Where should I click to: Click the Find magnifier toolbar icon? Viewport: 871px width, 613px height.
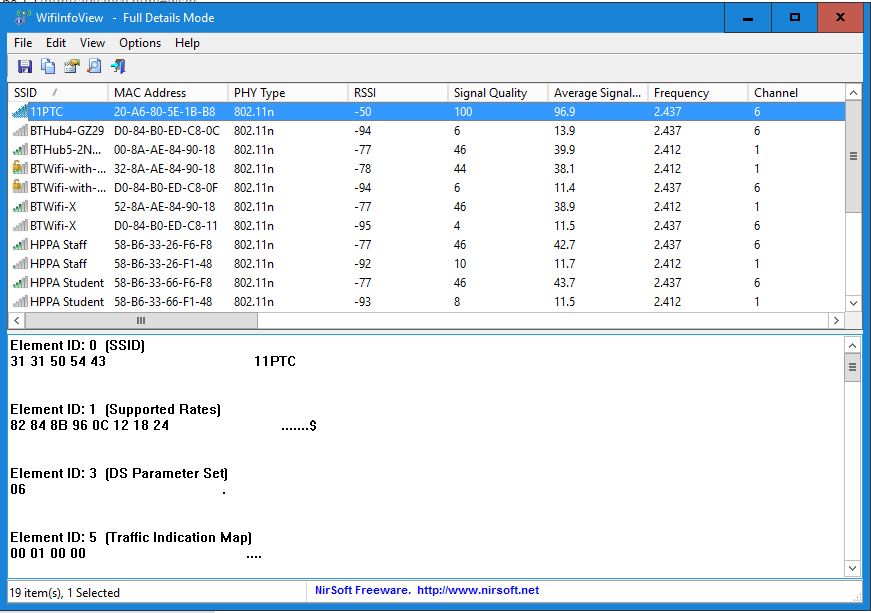point(94,67)
